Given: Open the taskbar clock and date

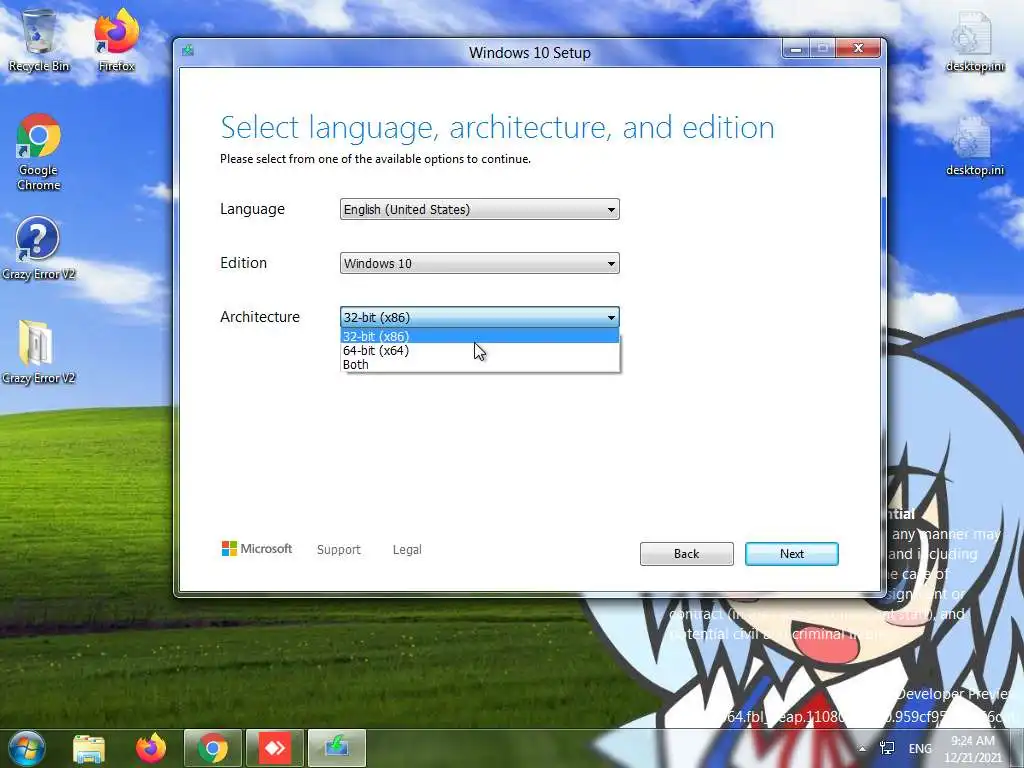Looking at the screenshot, I should point(973,749).
